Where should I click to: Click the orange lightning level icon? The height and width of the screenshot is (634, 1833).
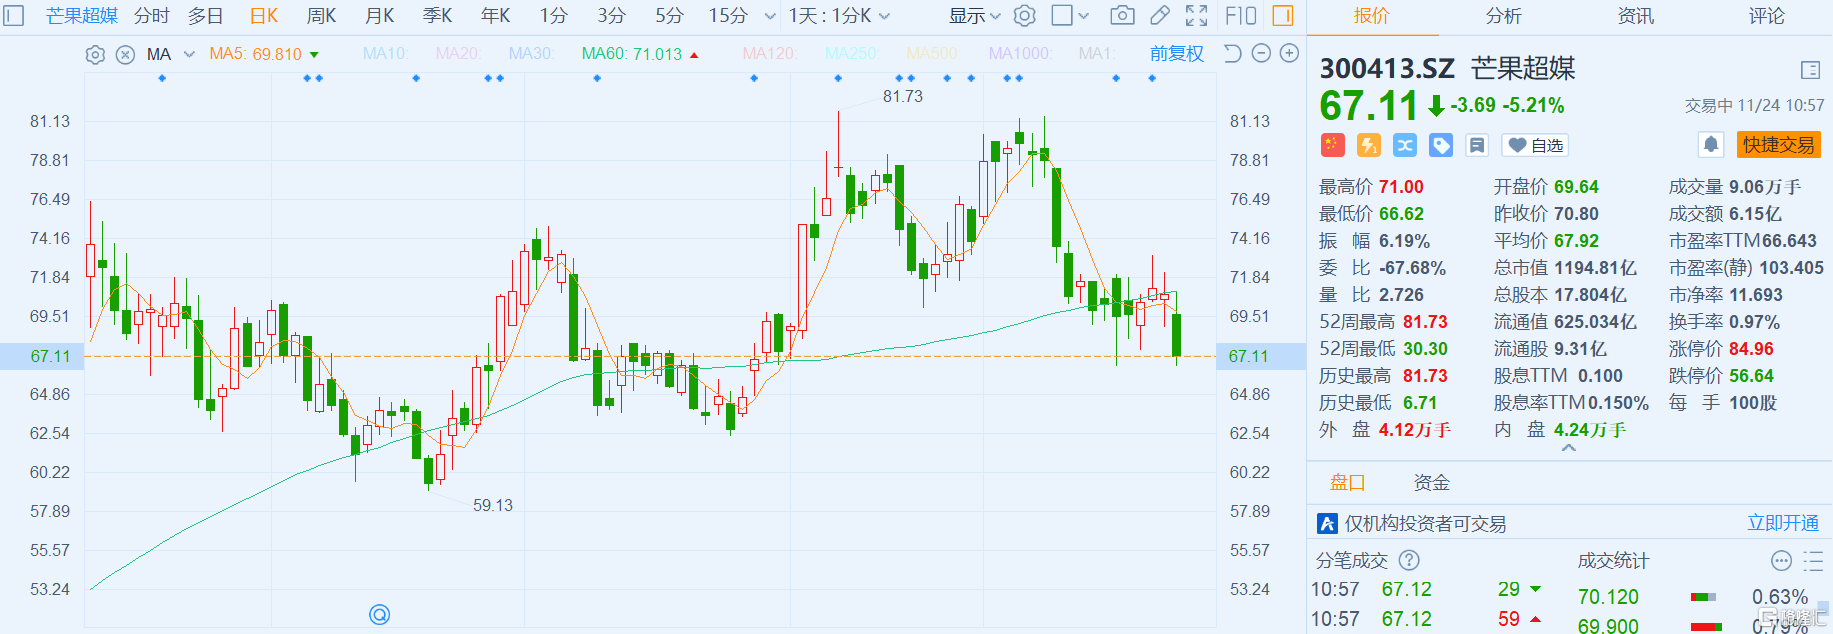1369,145
